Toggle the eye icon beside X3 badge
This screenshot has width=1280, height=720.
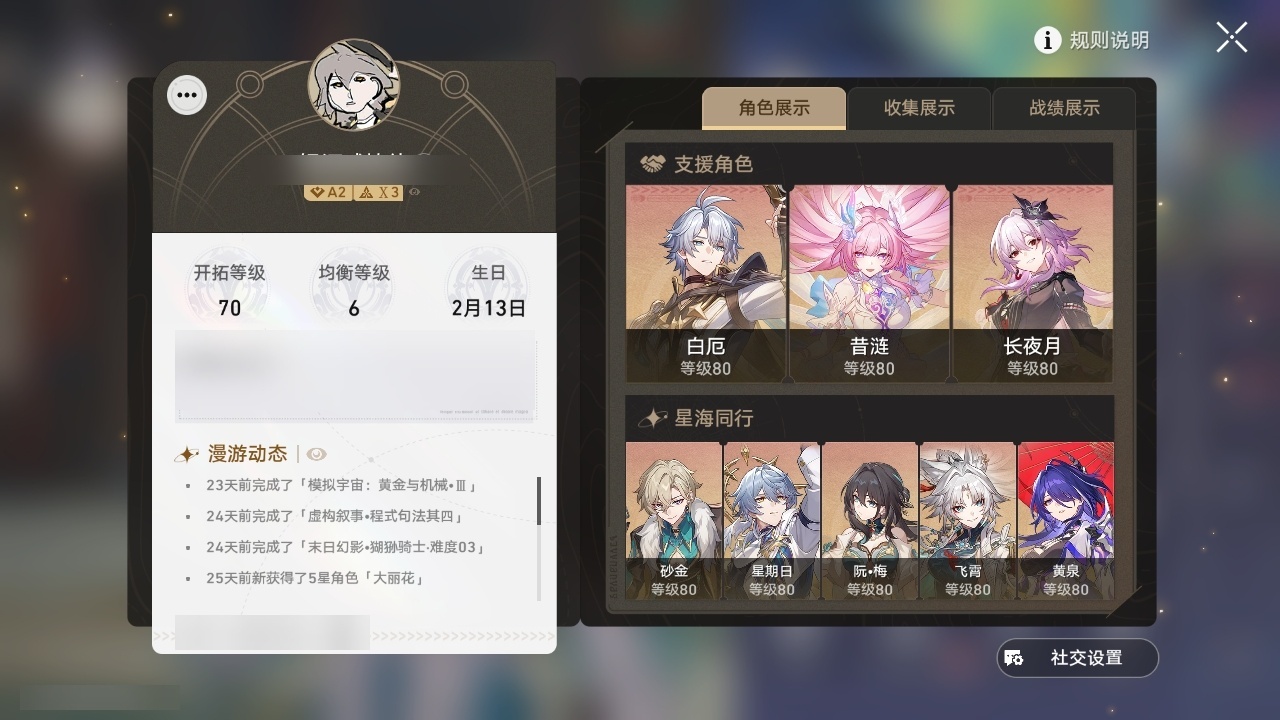pos(415,192)
